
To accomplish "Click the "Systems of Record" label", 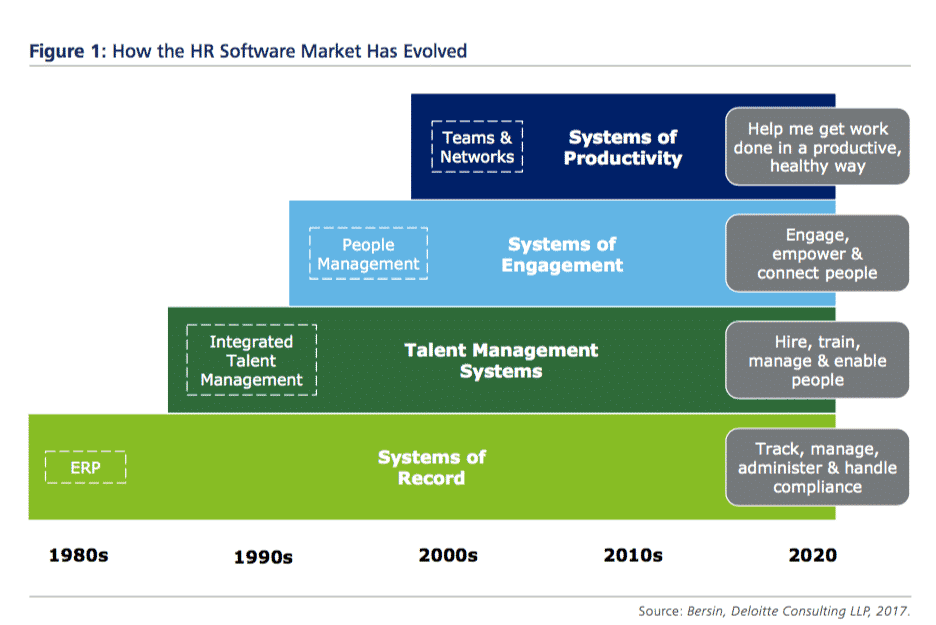I will click(x=432, y=467).
